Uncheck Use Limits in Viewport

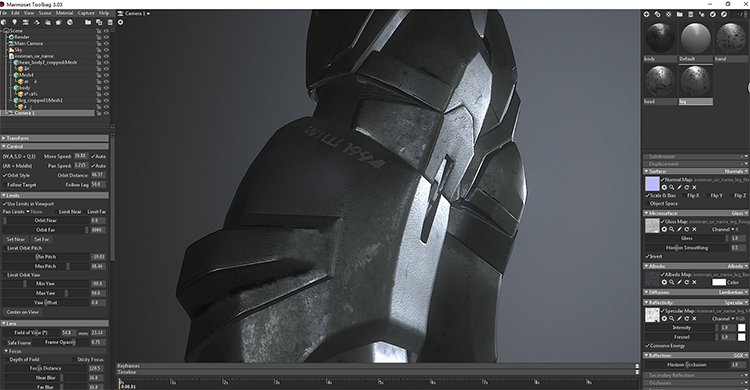(5, 203)
